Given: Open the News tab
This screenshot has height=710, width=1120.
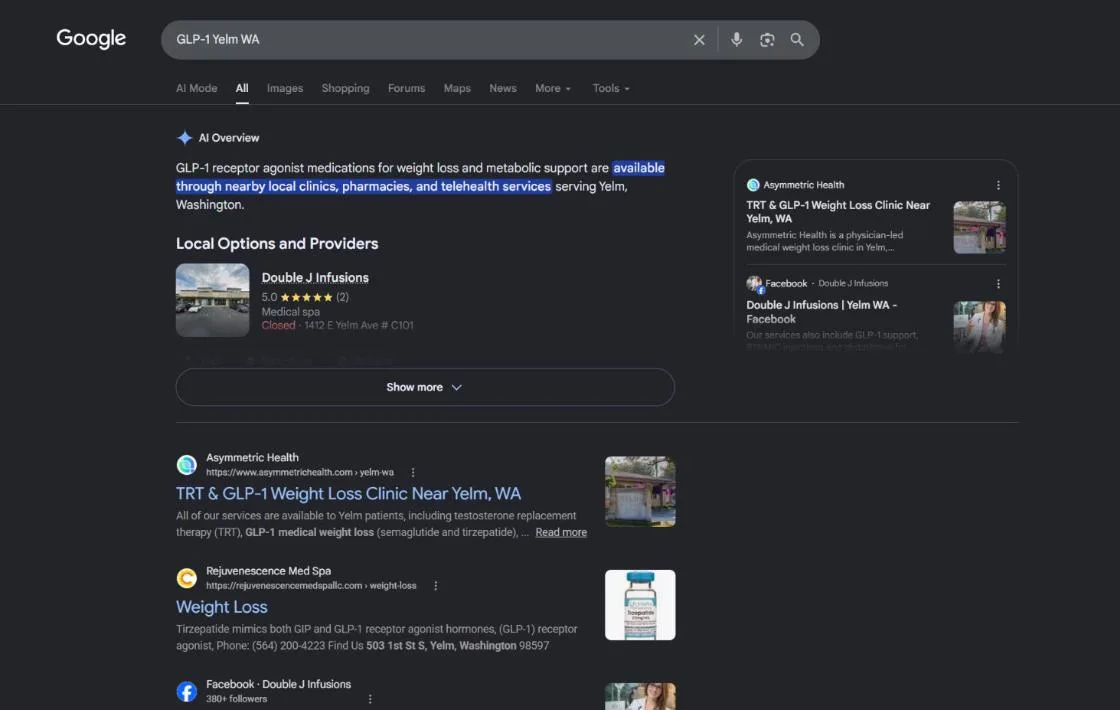Looking at the screenshot, I should point(503,89).
